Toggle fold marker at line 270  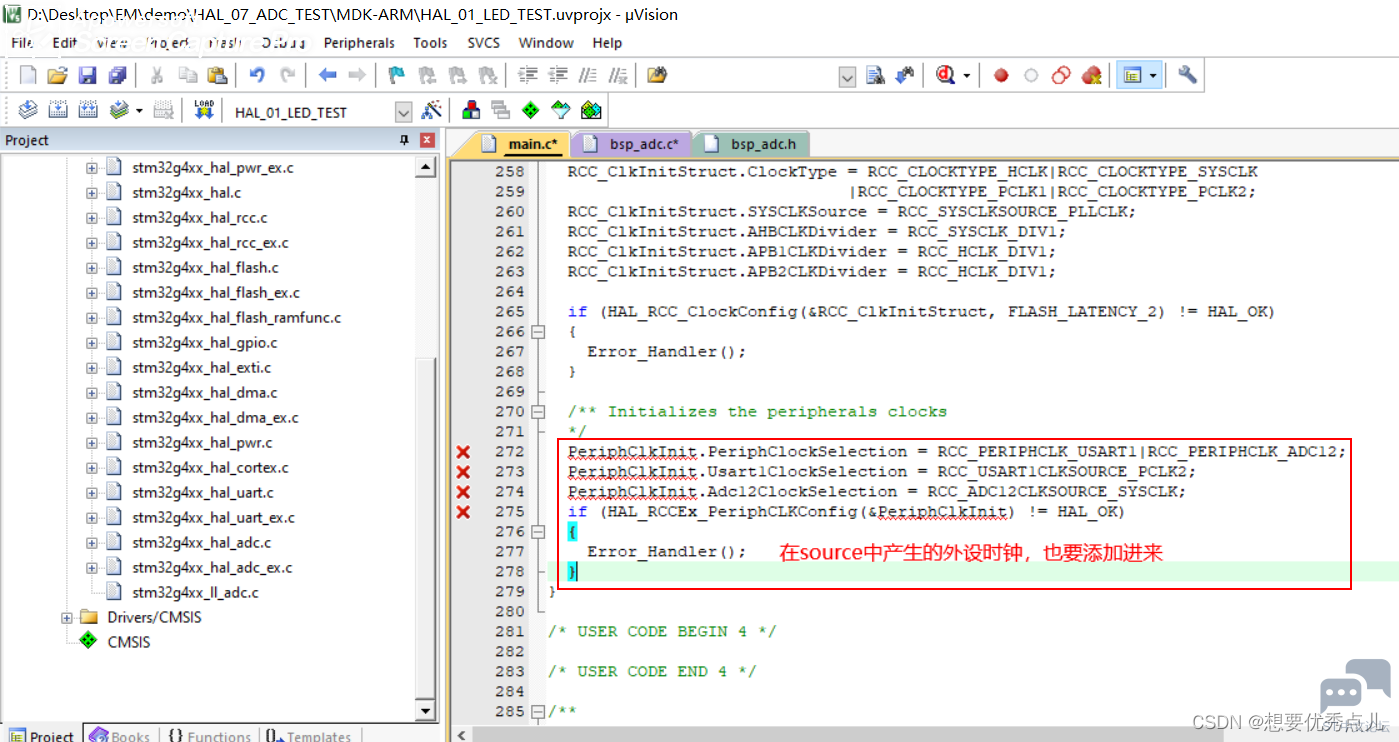[538, 411]
